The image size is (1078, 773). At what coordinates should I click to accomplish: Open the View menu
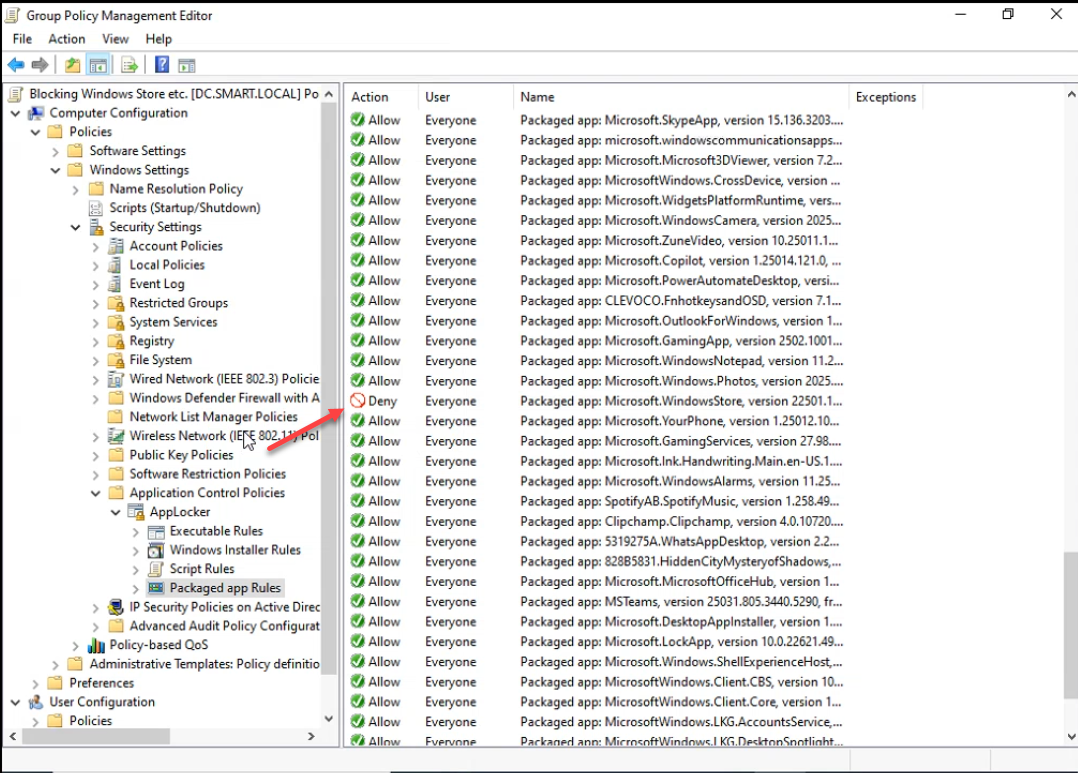[116, 39]
